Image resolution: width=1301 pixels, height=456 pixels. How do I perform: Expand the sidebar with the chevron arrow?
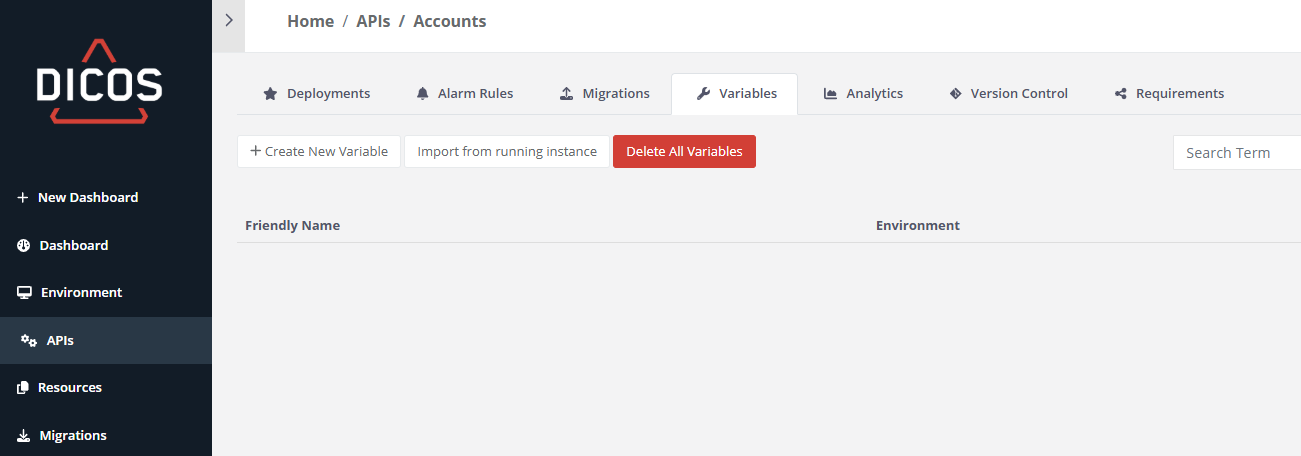pyautogui.click(x=228, y=20)
